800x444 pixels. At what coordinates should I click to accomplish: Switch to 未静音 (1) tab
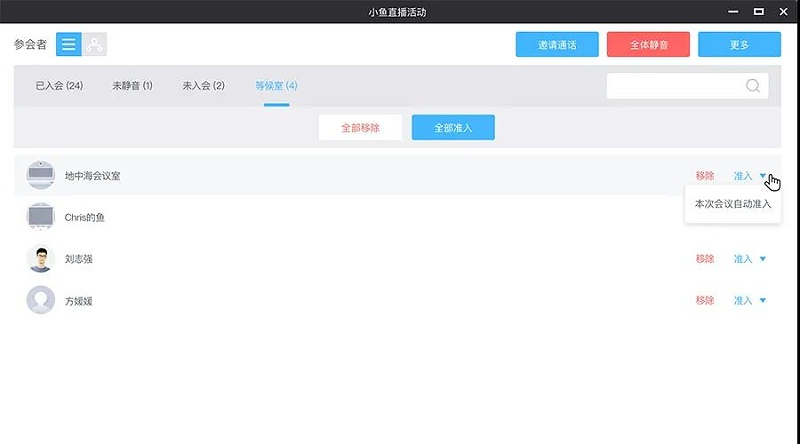click(132, 86)
